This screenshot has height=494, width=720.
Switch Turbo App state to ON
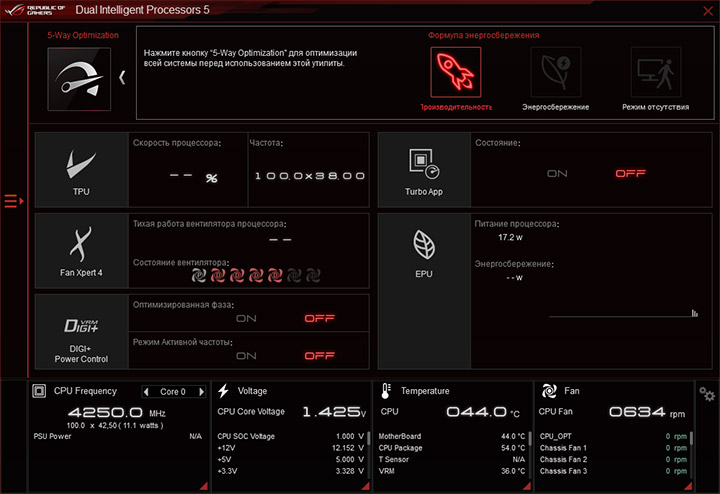click(557, 174)
